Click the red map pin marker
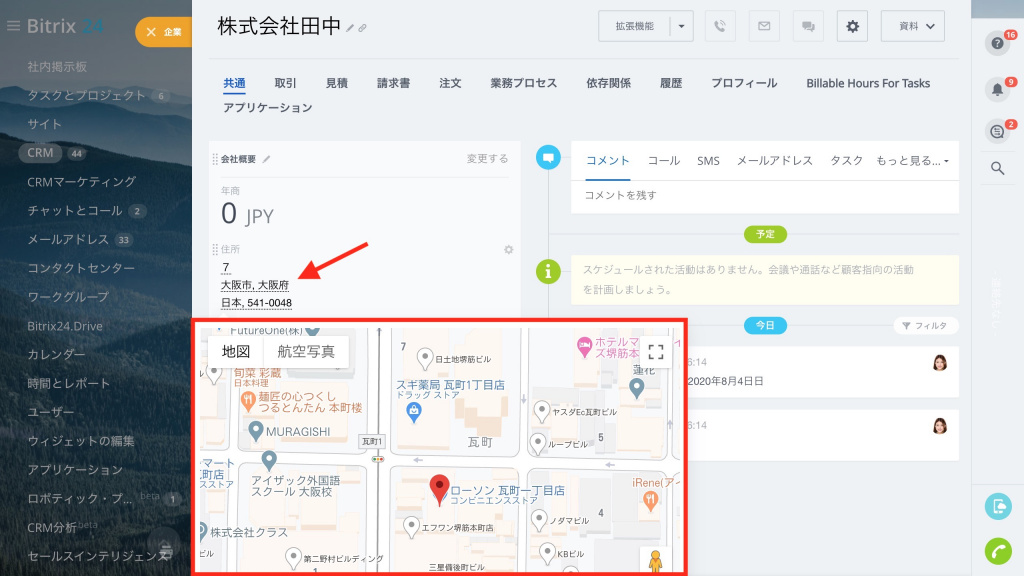Image resolution: width=1024 pixels, height=576 pixels. [x=440, y=490]
